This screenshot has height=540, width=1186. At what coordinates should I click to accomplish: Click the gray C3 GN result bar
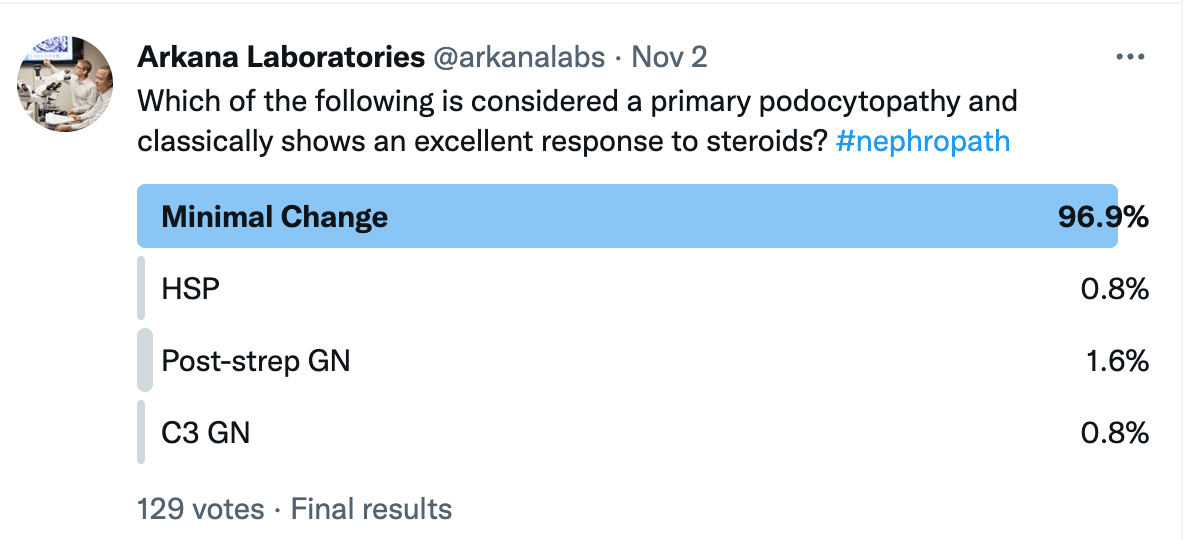141,432
